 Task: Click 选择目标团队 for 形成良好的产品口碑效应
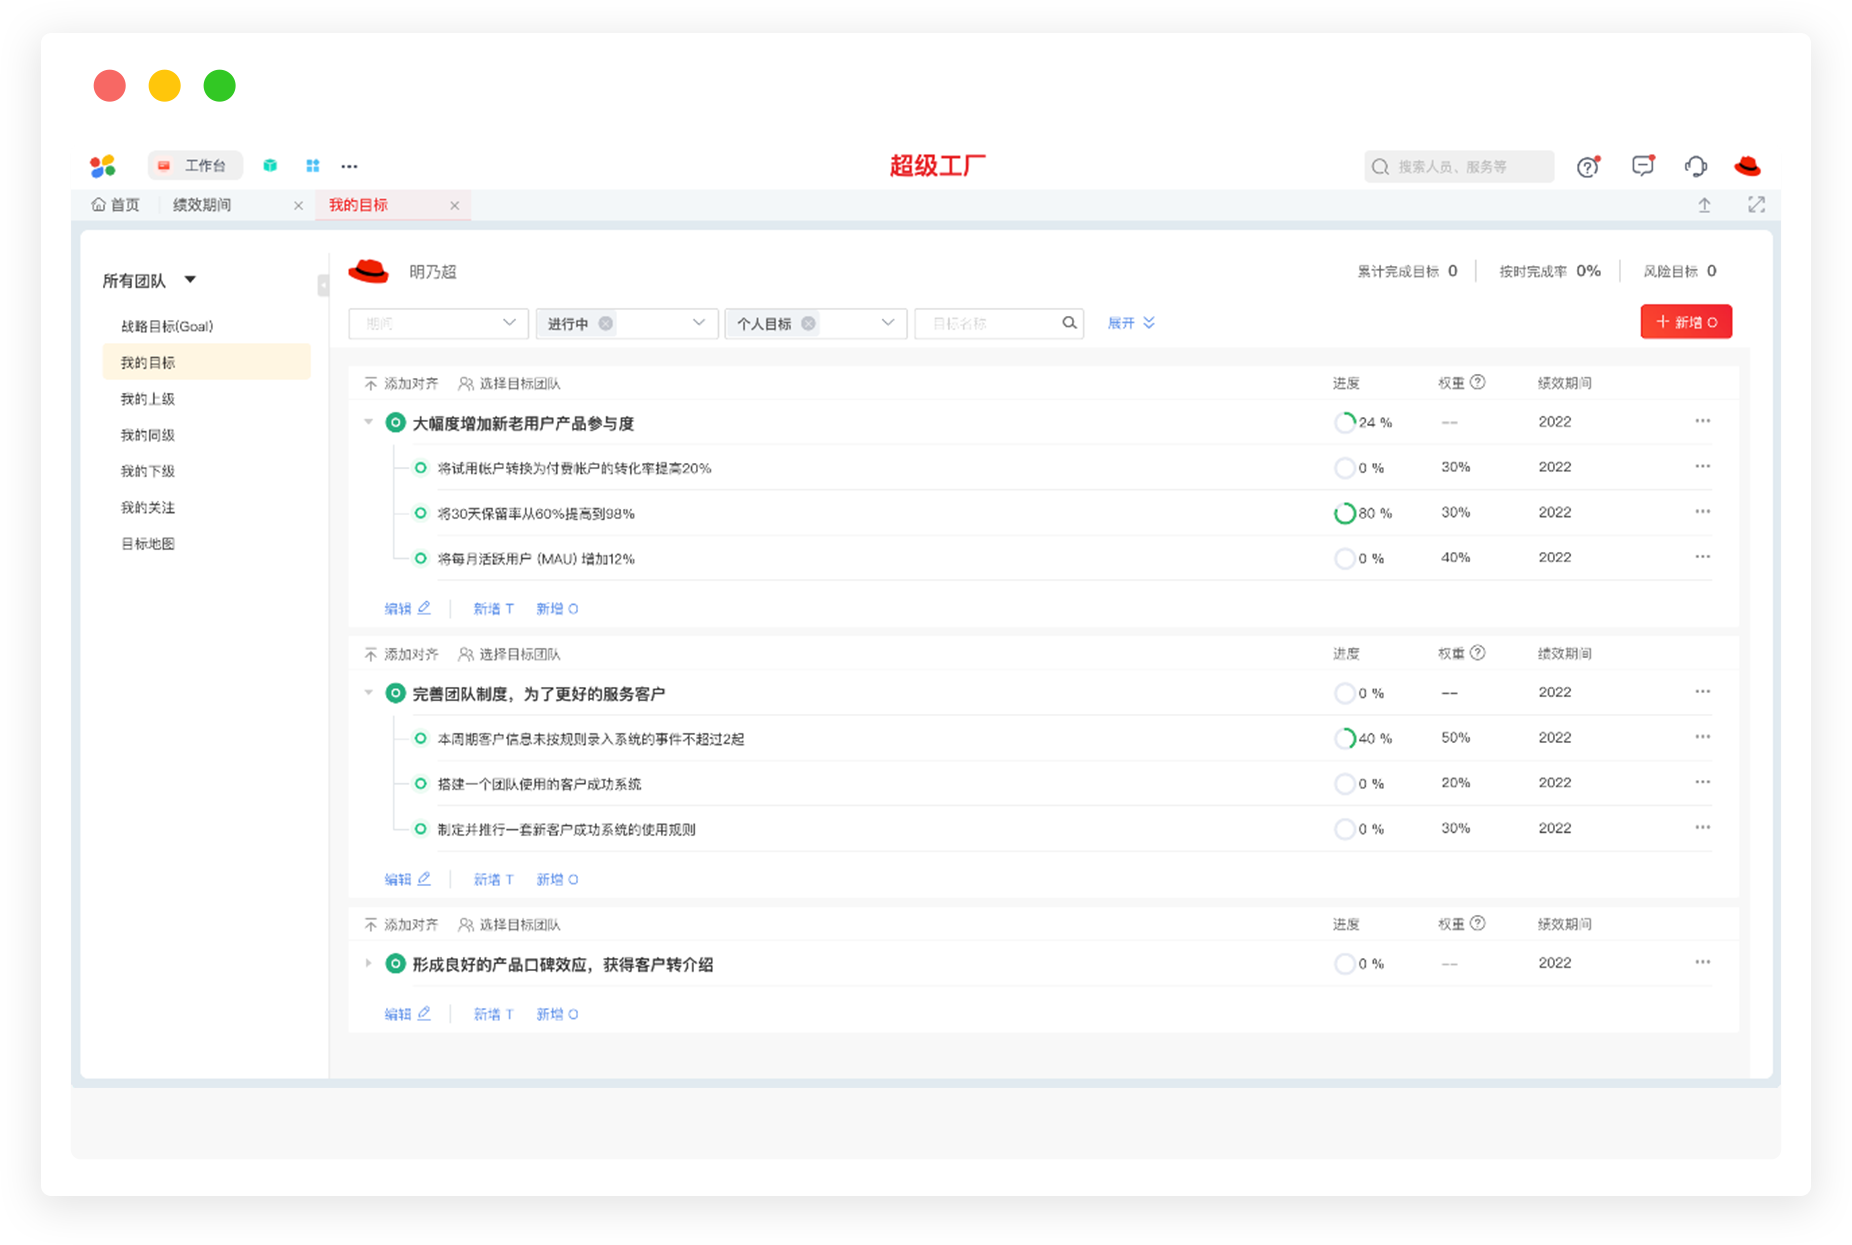pos(509,925)
